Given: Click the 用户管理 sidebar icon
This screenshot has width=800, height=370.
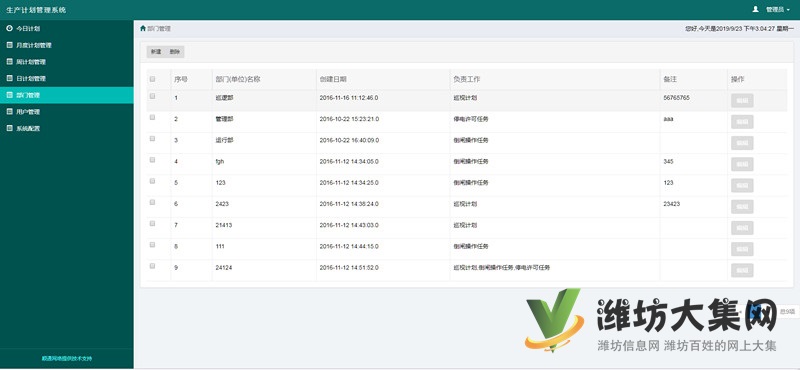Looking at the screenshot, I should pos(9,112).
